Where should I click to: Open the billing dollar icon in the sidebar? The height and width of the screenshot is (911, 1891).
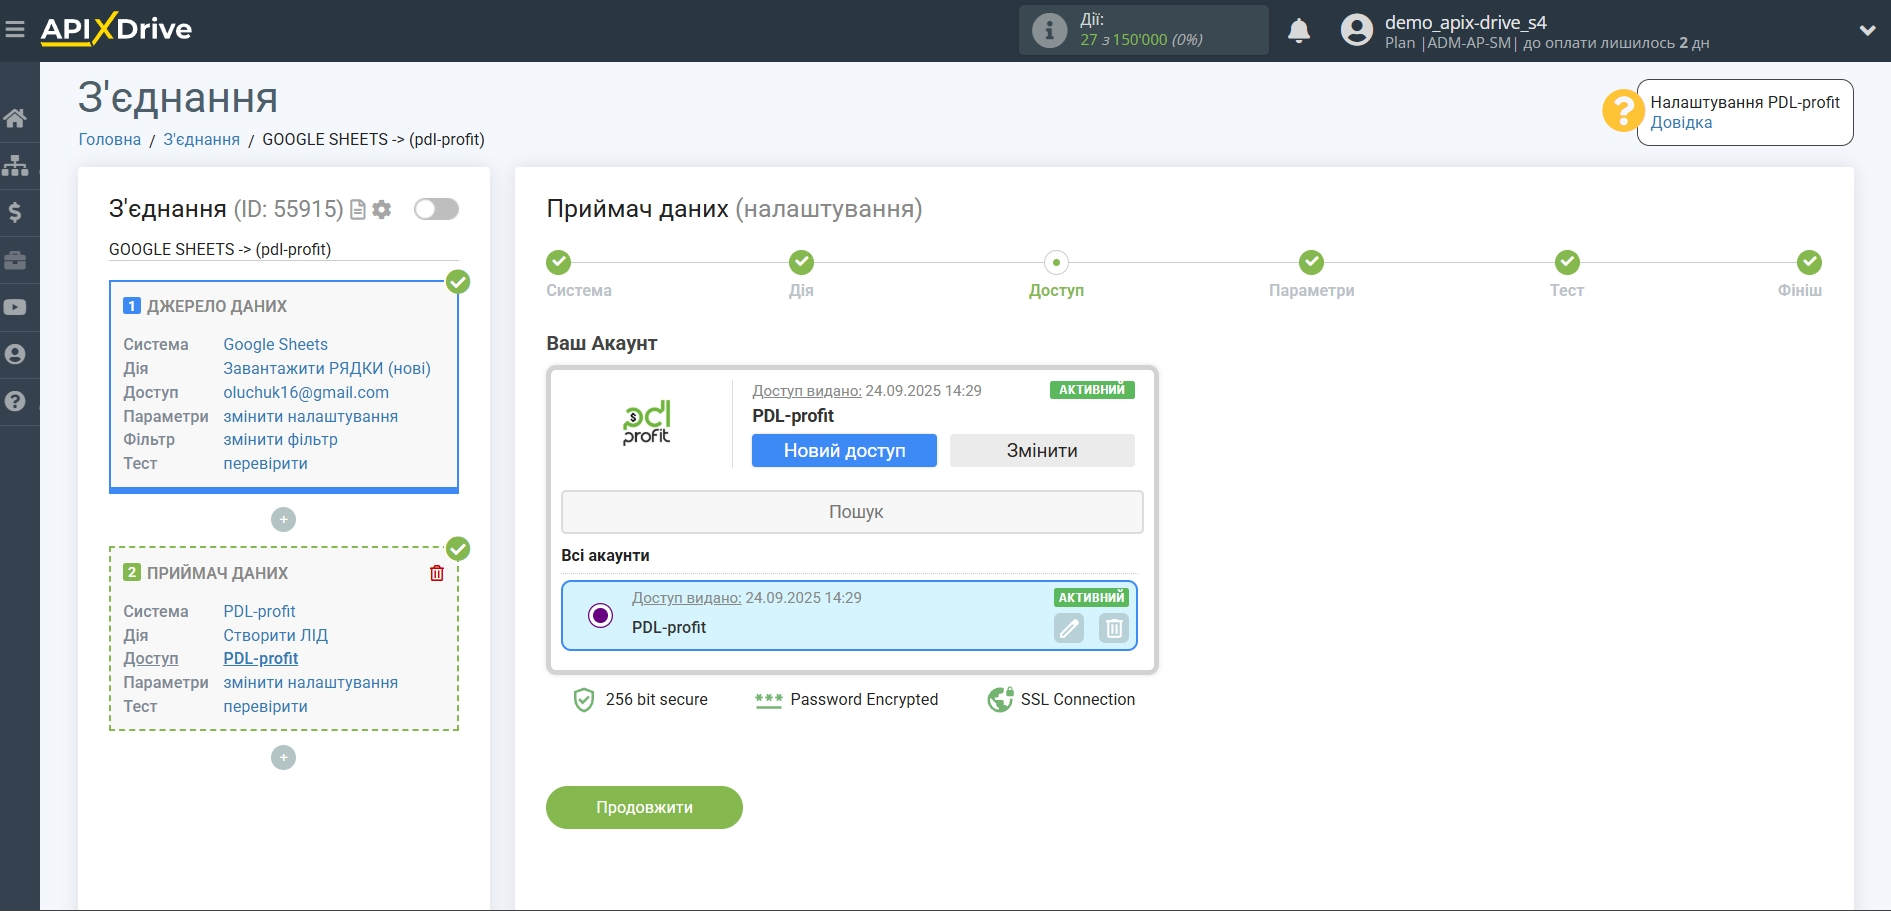click(15, 212)
